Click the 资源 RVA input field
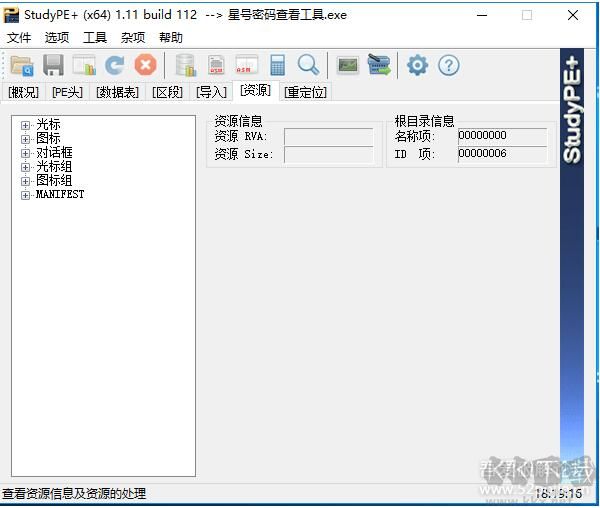The width and height of the screenshot is (600, 508). coord(329,136)
